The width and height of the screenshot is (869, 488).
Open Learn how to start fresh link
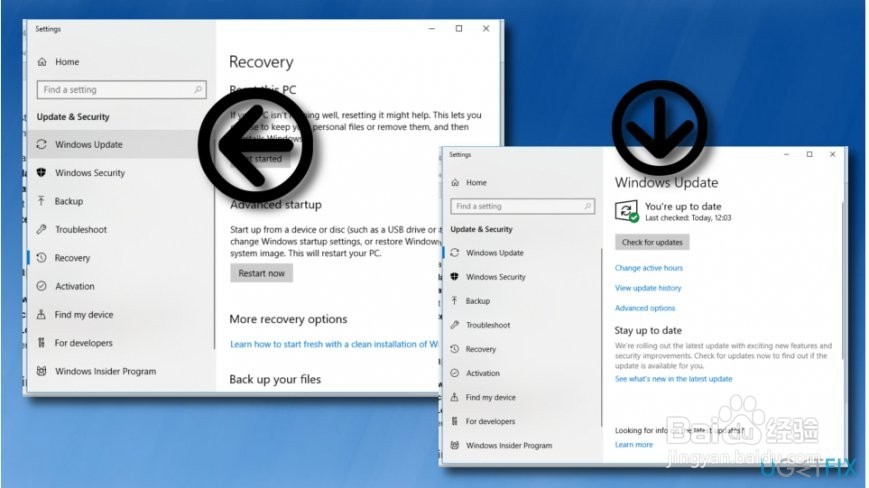(334, 344)
